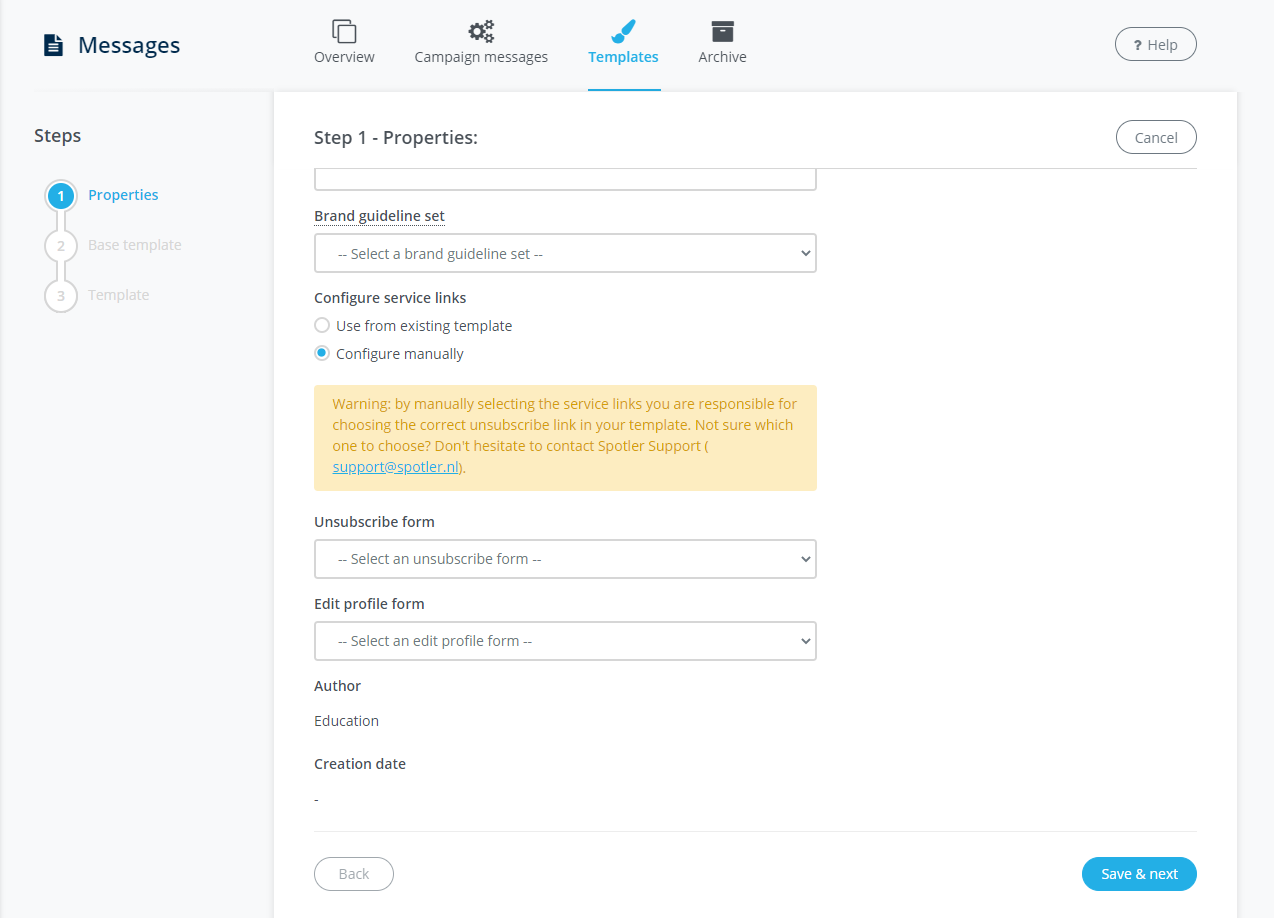
Task: Go to the Archive tab label
Action: point(722,57)
